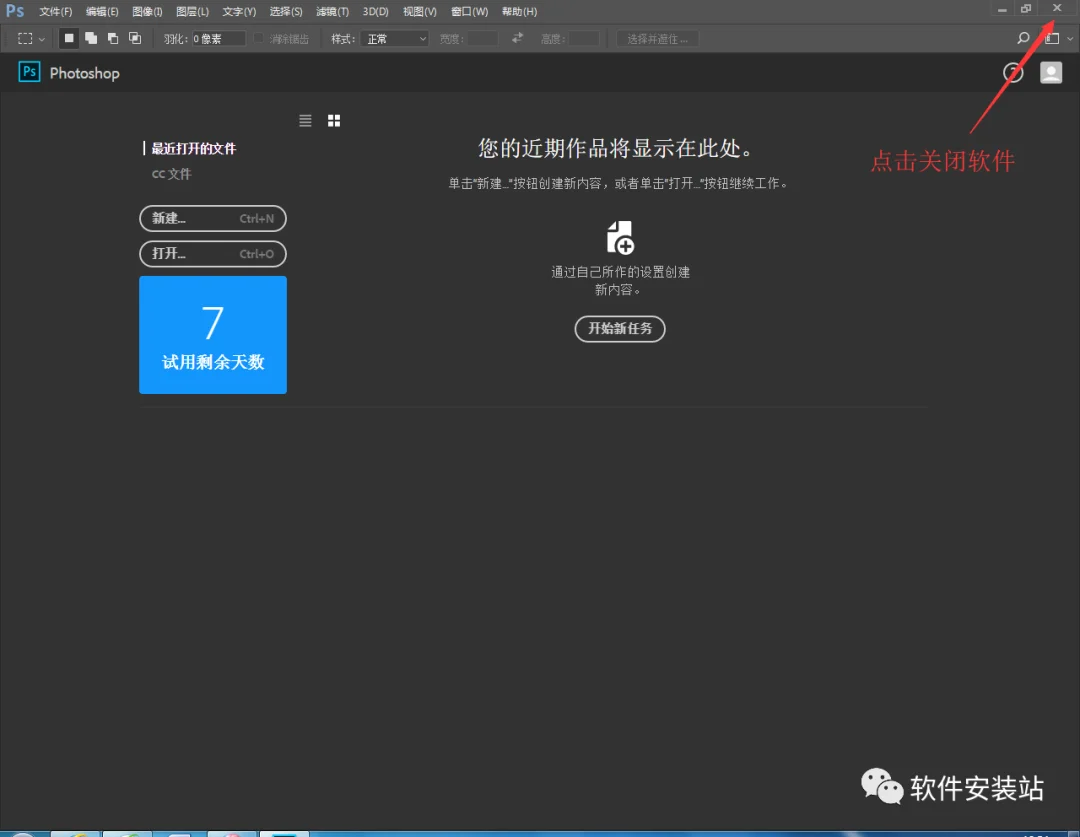Select the New selection mode icon

tap(68, 39)
